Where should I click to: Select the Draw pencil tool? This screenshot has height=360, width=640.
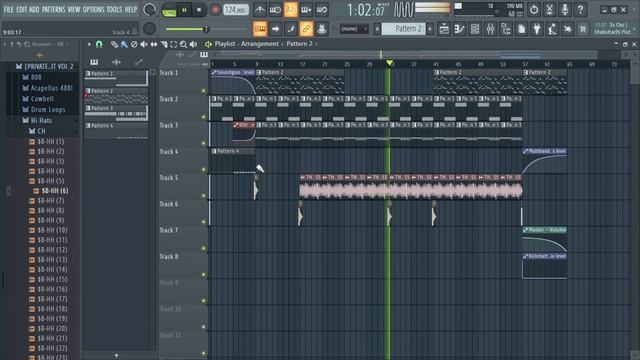(x=114, y=44)
